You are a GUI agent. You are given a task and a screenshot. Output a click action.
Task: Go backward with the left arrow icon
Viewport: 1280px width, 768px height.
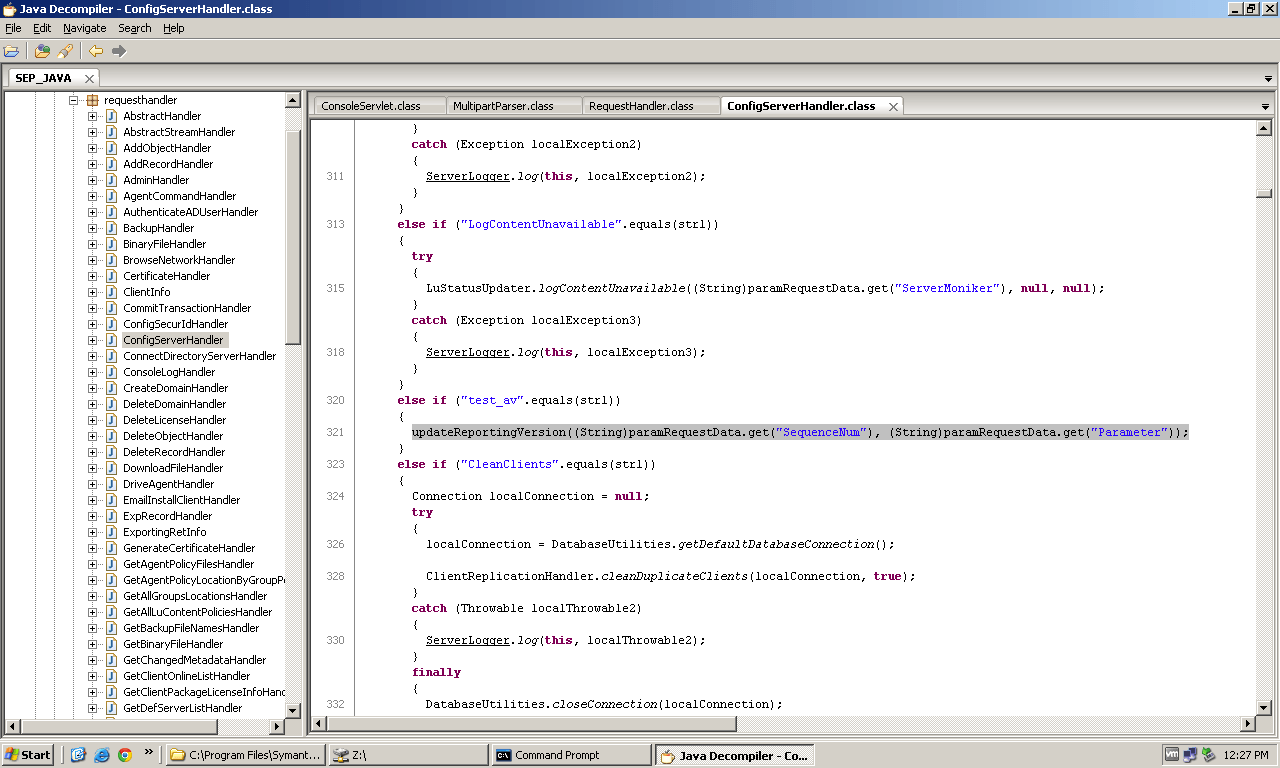96,51
